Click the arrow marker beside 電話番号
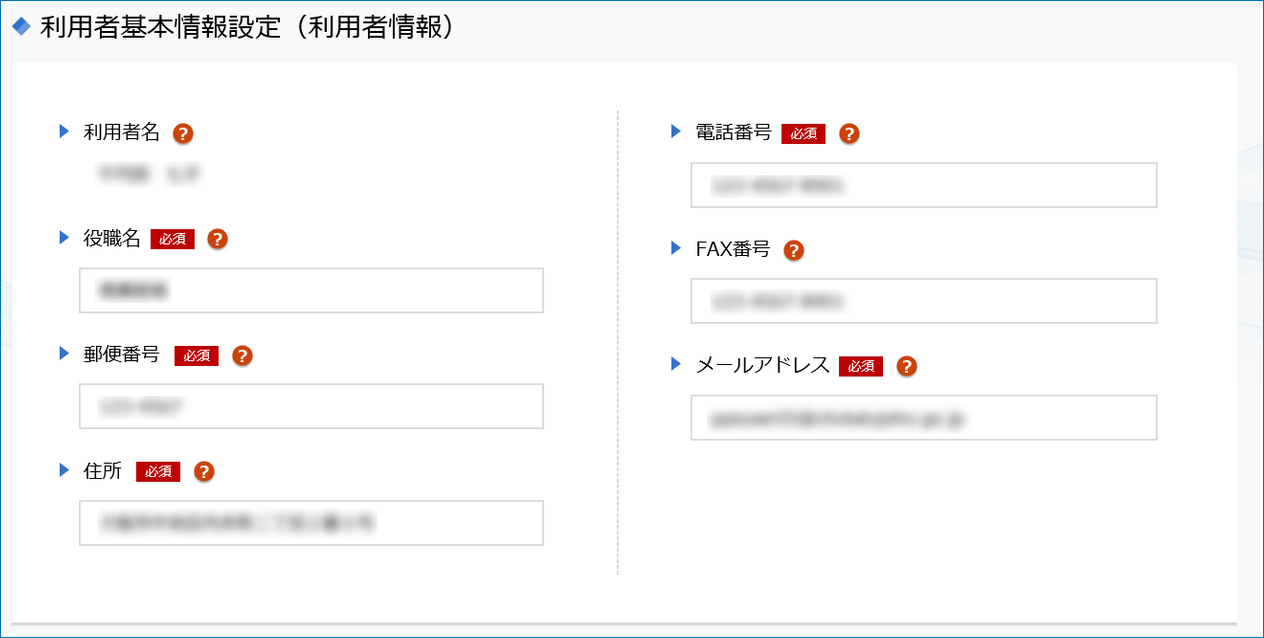1264x638 pixels. 676,131
